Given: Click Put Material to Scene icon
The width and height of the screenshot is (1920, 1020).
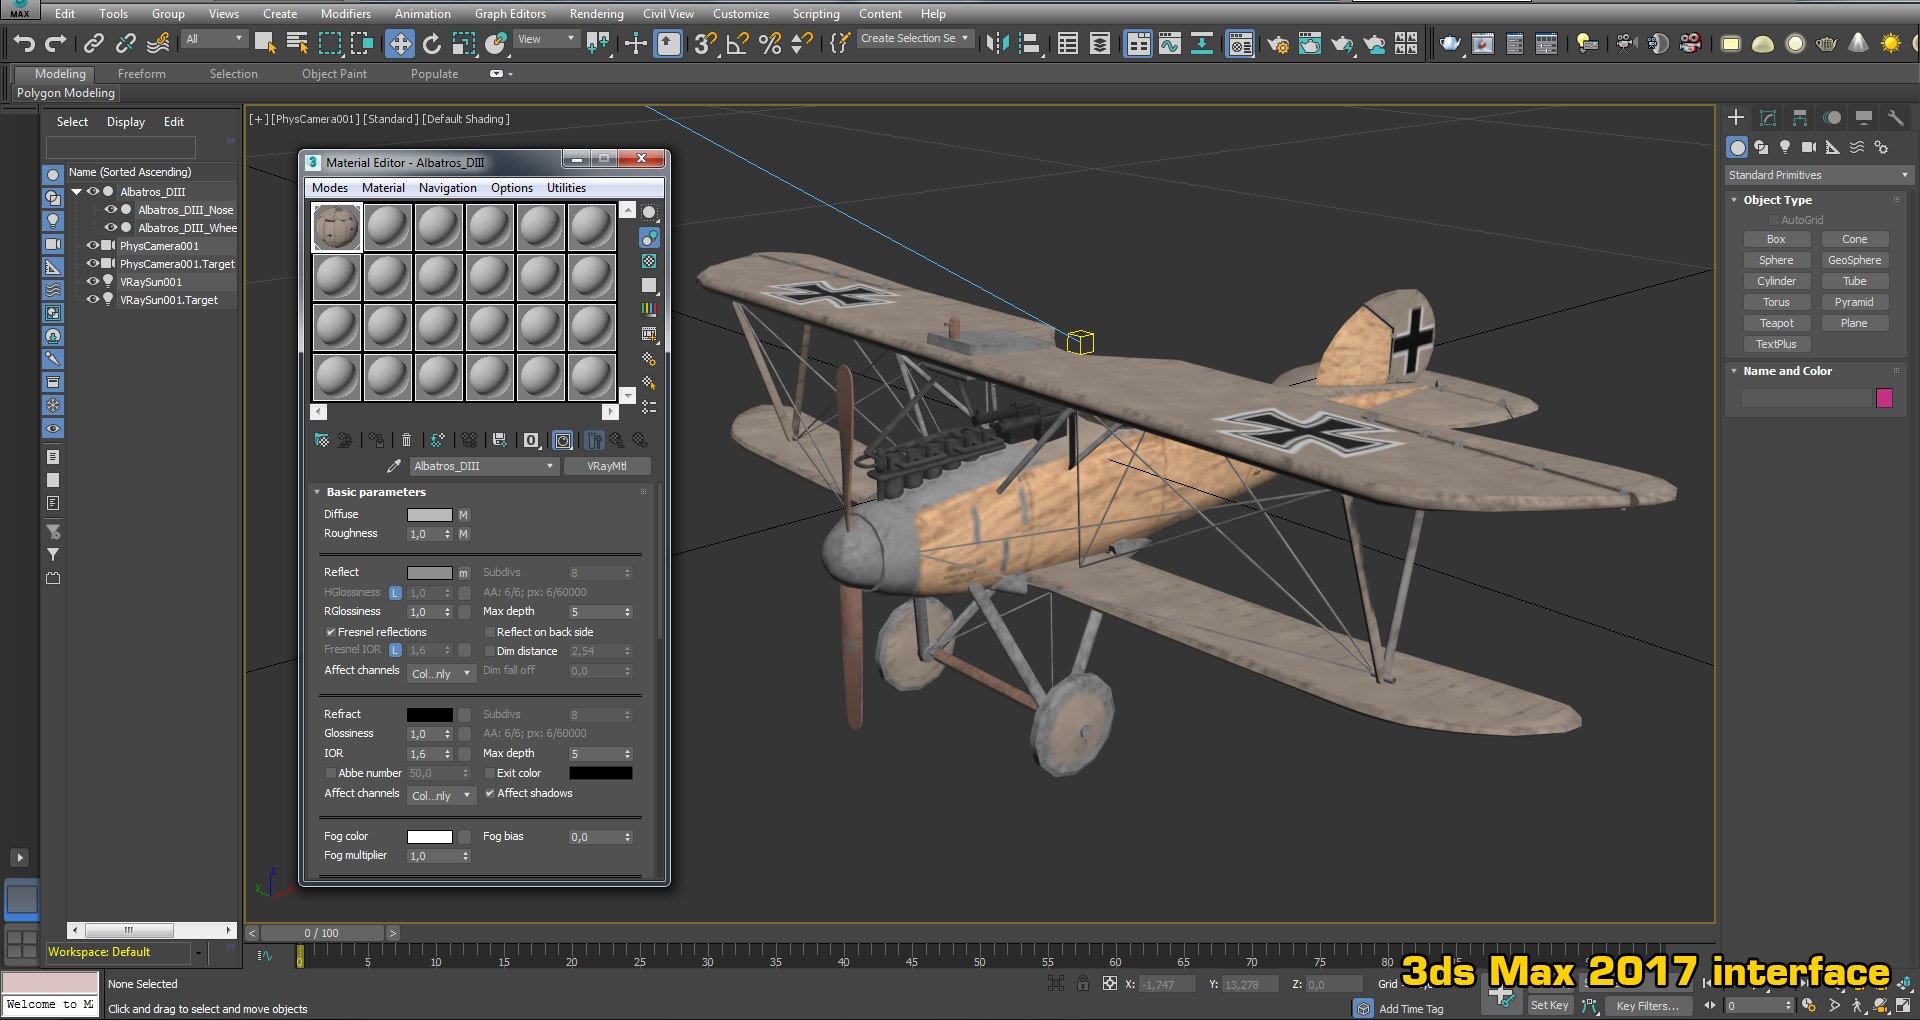Looking at the screenshot, I should click(x=345, y=440).
